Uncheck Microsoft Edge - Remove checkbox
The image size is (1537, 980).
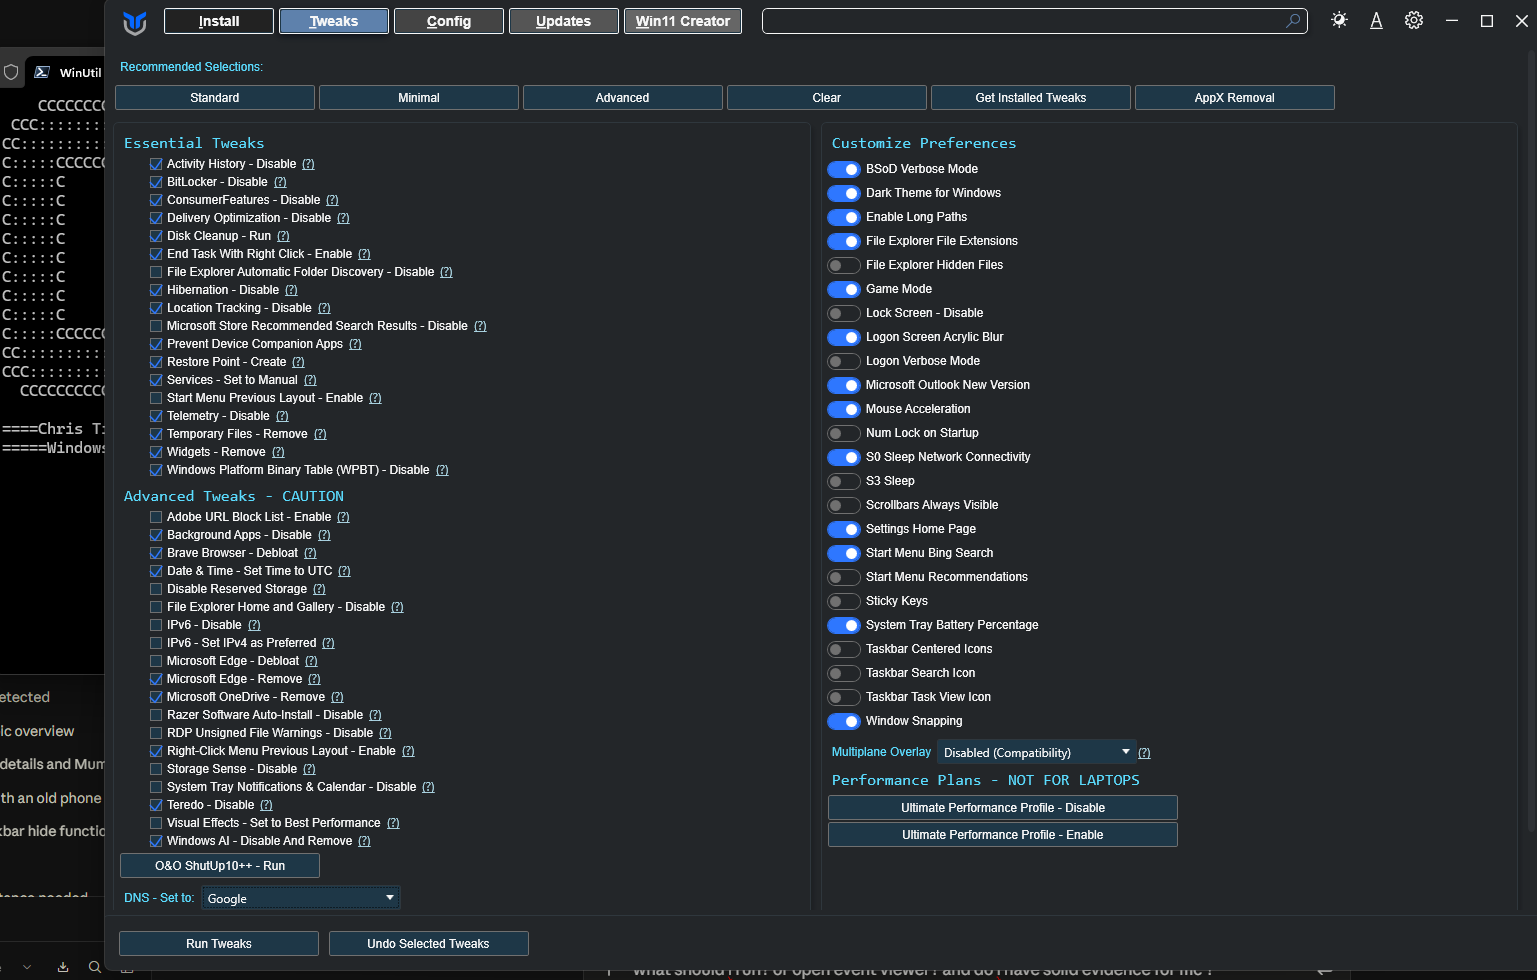156,679
